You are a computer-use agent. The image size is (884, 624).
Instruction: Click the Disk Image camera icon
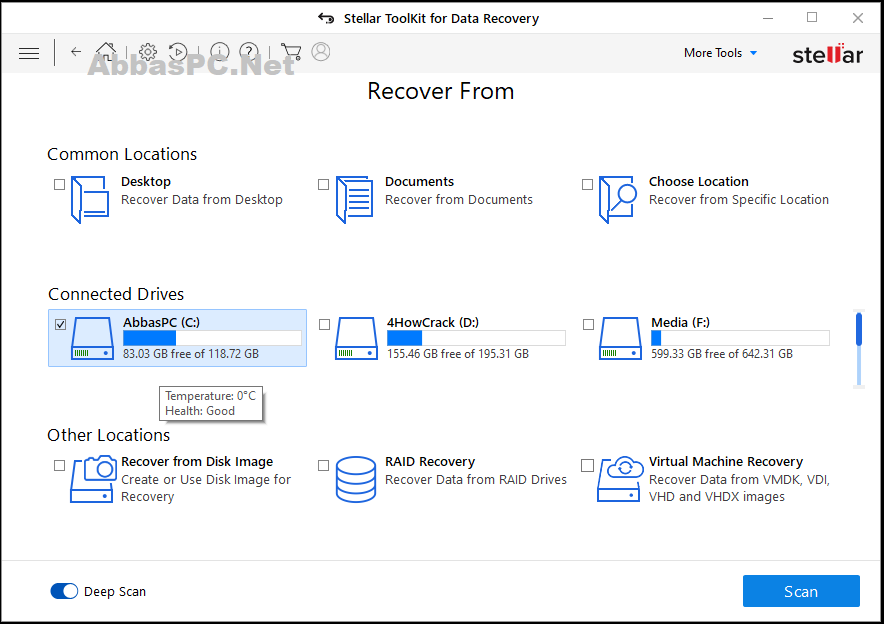click(92, 479)
